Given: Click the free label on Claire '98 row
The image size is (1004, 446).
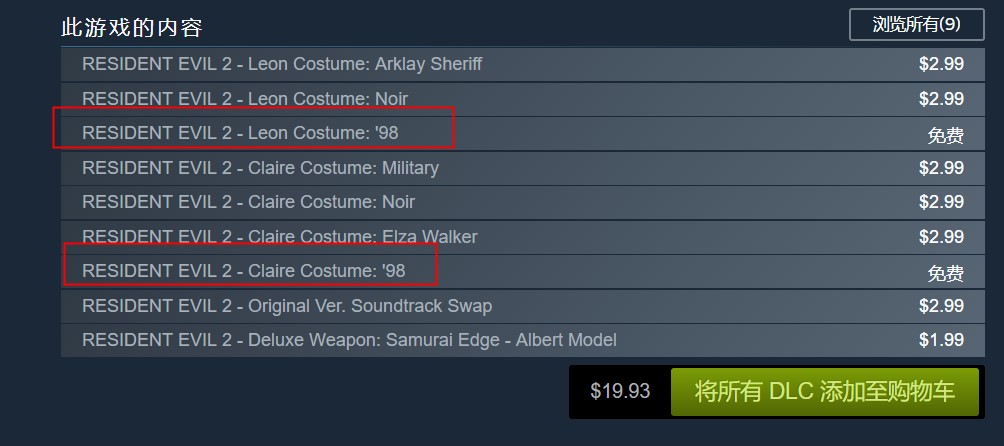Looking at the screenshot, I should click(946, 274).
